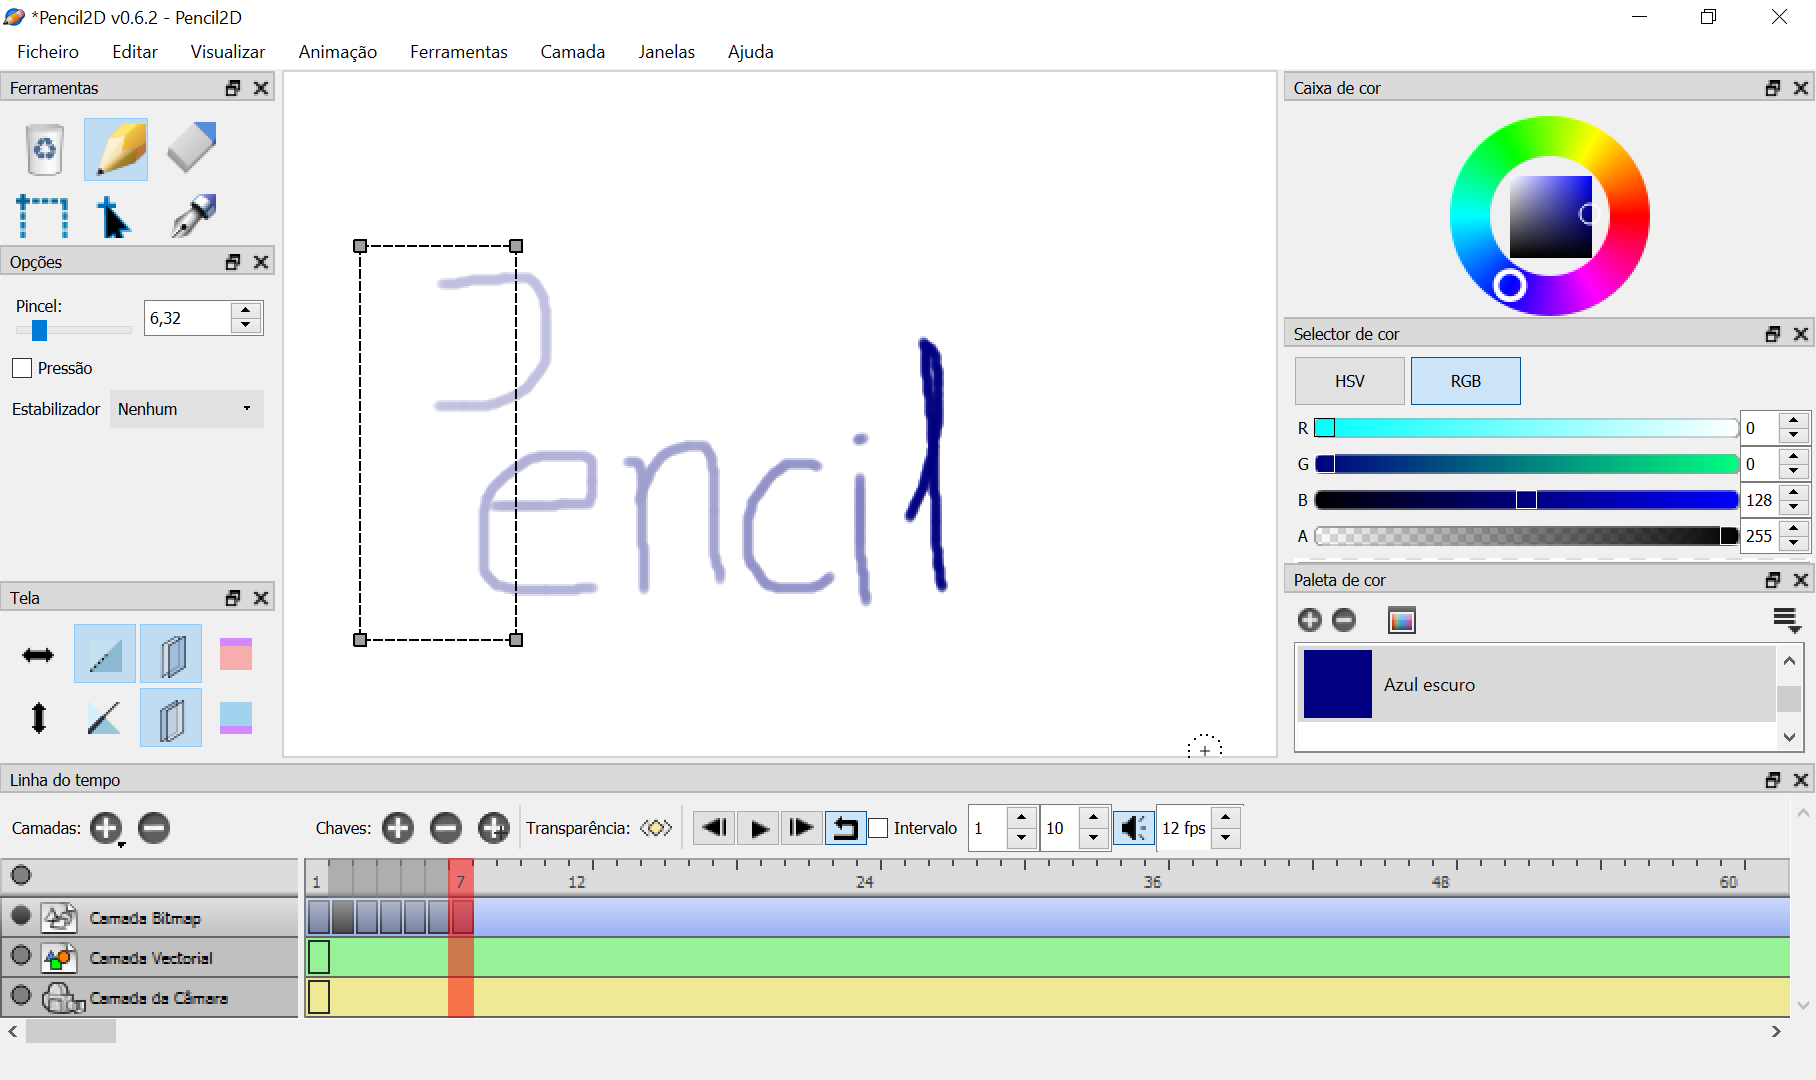Viewport: 1816px width, 1080px height.
Task: Toggle loop playback button
Action: [x=846, y=828]
